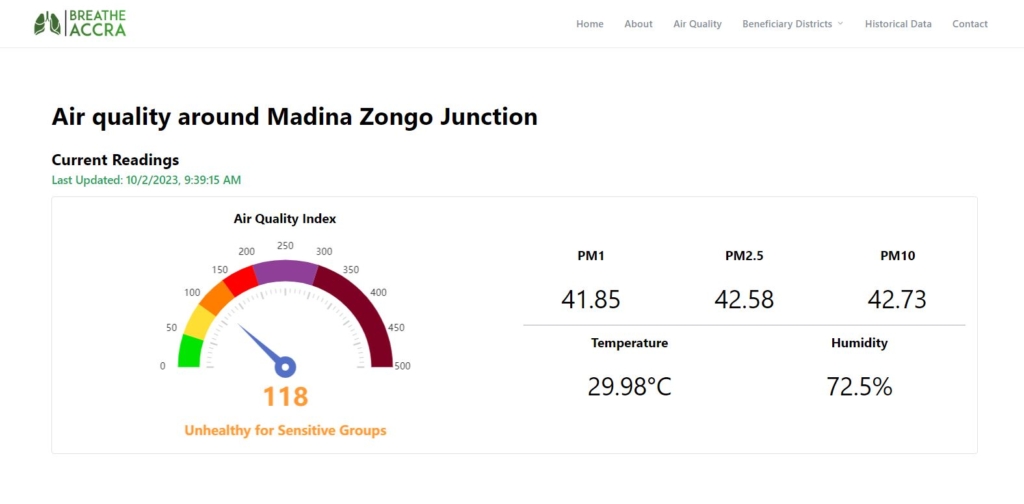
Task: Click the blue gauge needle hub
Action: [x=285, y=366]
